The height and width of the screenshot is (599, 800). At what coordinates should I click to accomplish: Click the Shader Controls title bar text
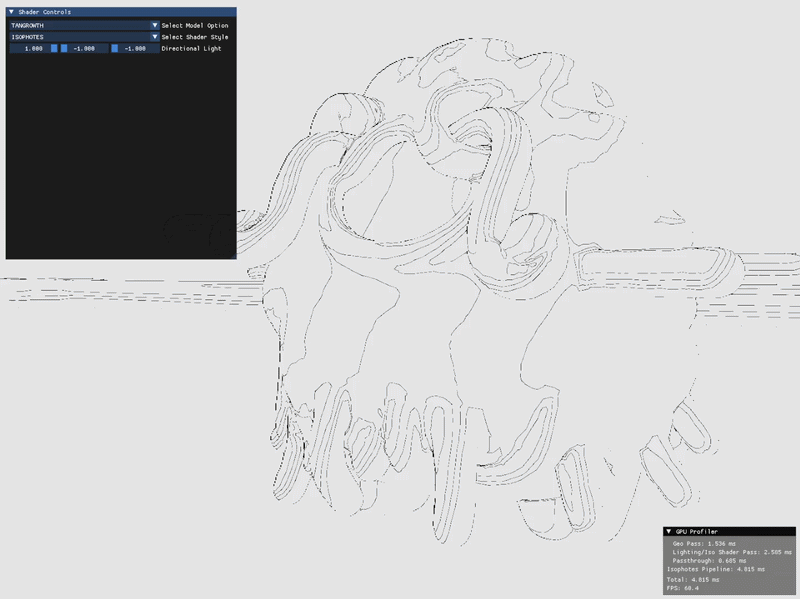[x=44, y=12]
